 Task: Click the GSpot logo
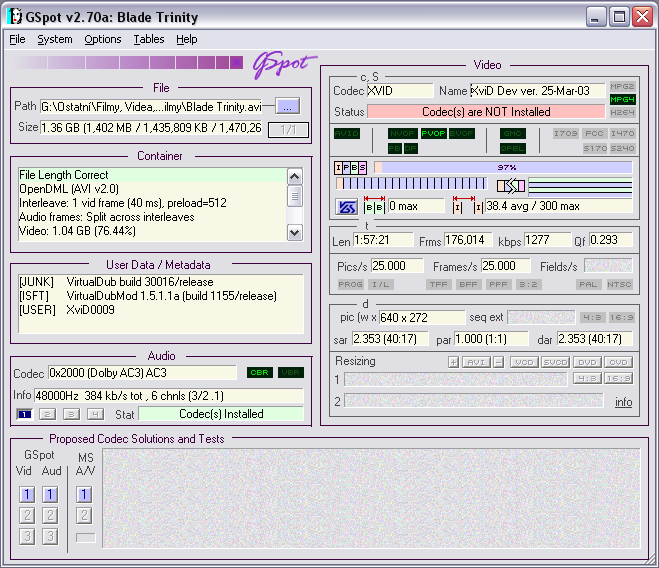(x=285, y=64)
